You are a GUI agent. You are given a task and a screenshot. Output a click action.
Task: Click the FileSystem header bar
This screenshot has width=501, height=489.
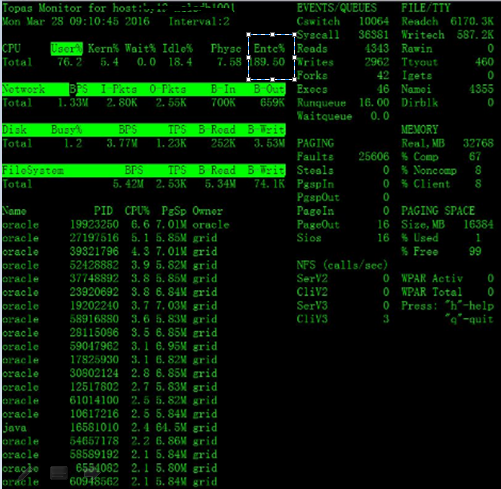pyautogui.click(x=144, y=170)
